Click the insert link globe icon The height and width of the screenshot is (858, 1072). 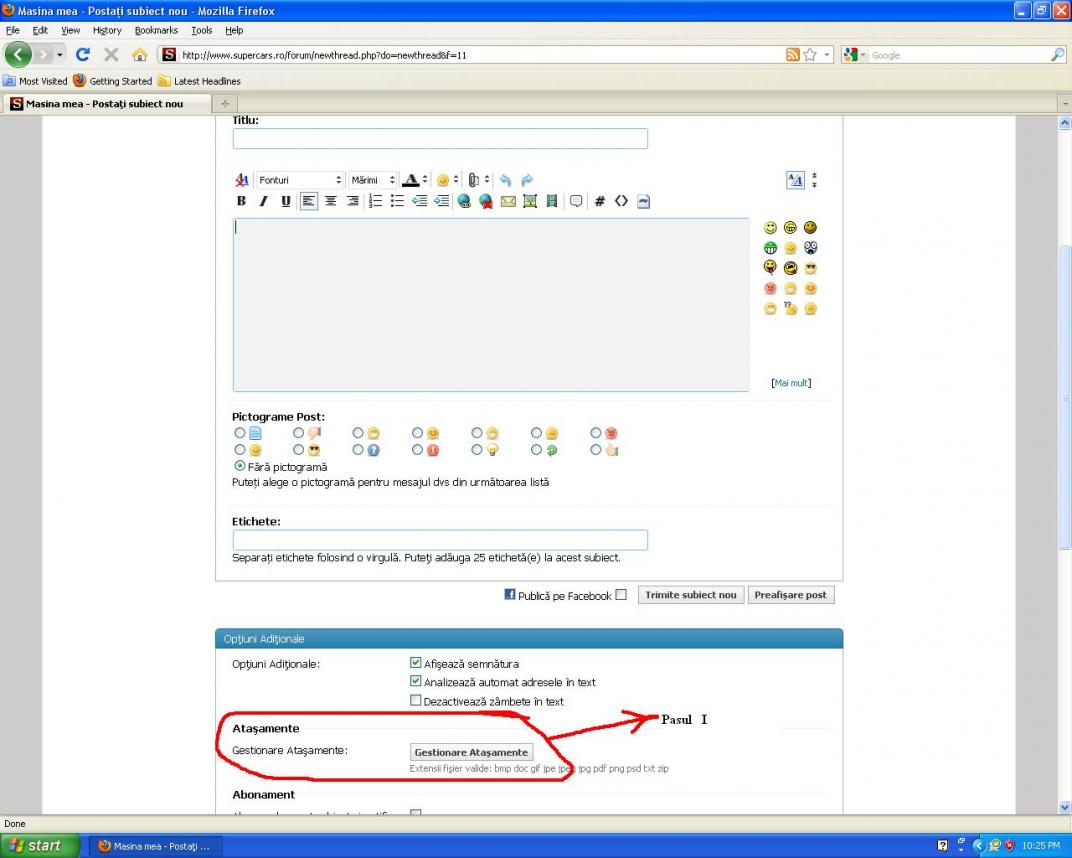tap(464, 201)
